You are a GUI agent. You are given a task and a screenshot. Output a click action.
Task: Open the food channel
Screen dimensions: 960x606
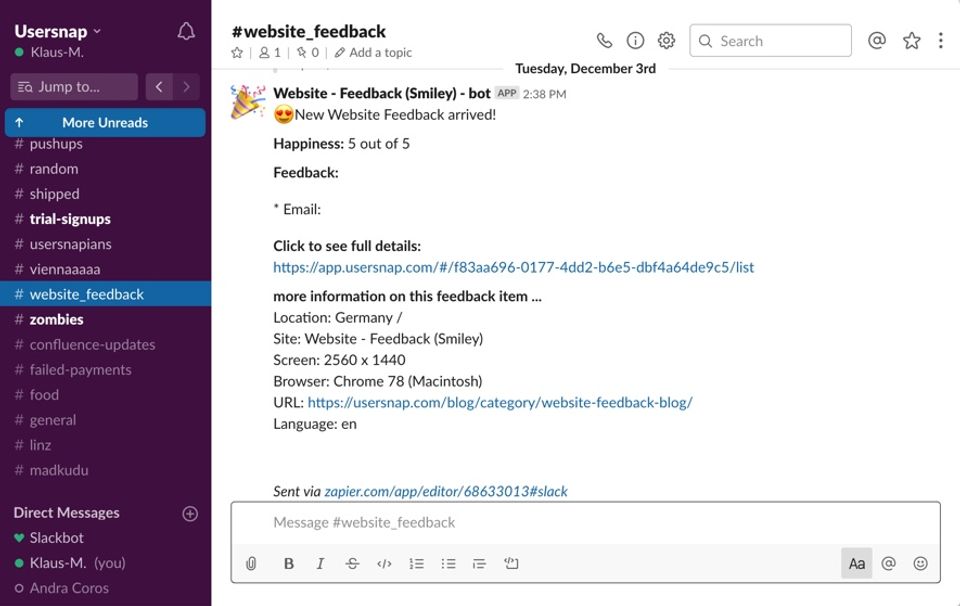(x=105, y=395)
